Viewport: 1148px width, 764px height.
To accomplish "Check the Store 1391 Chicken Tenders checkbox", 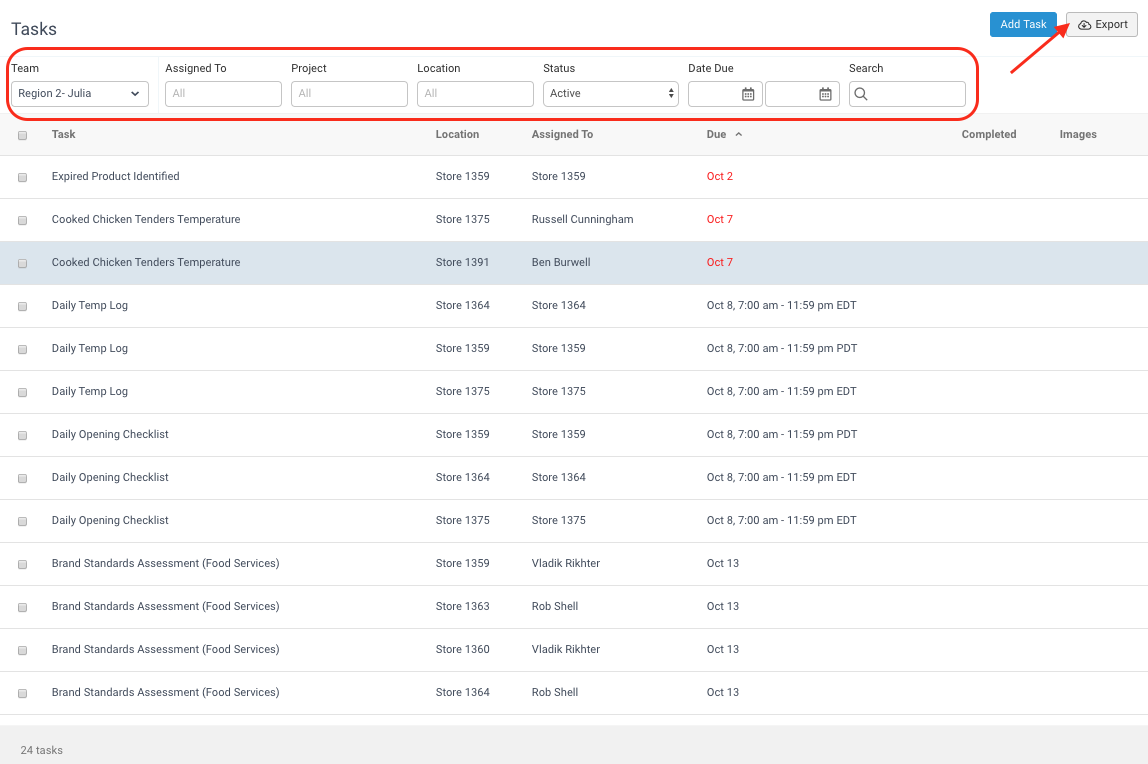I will [23, 263].
